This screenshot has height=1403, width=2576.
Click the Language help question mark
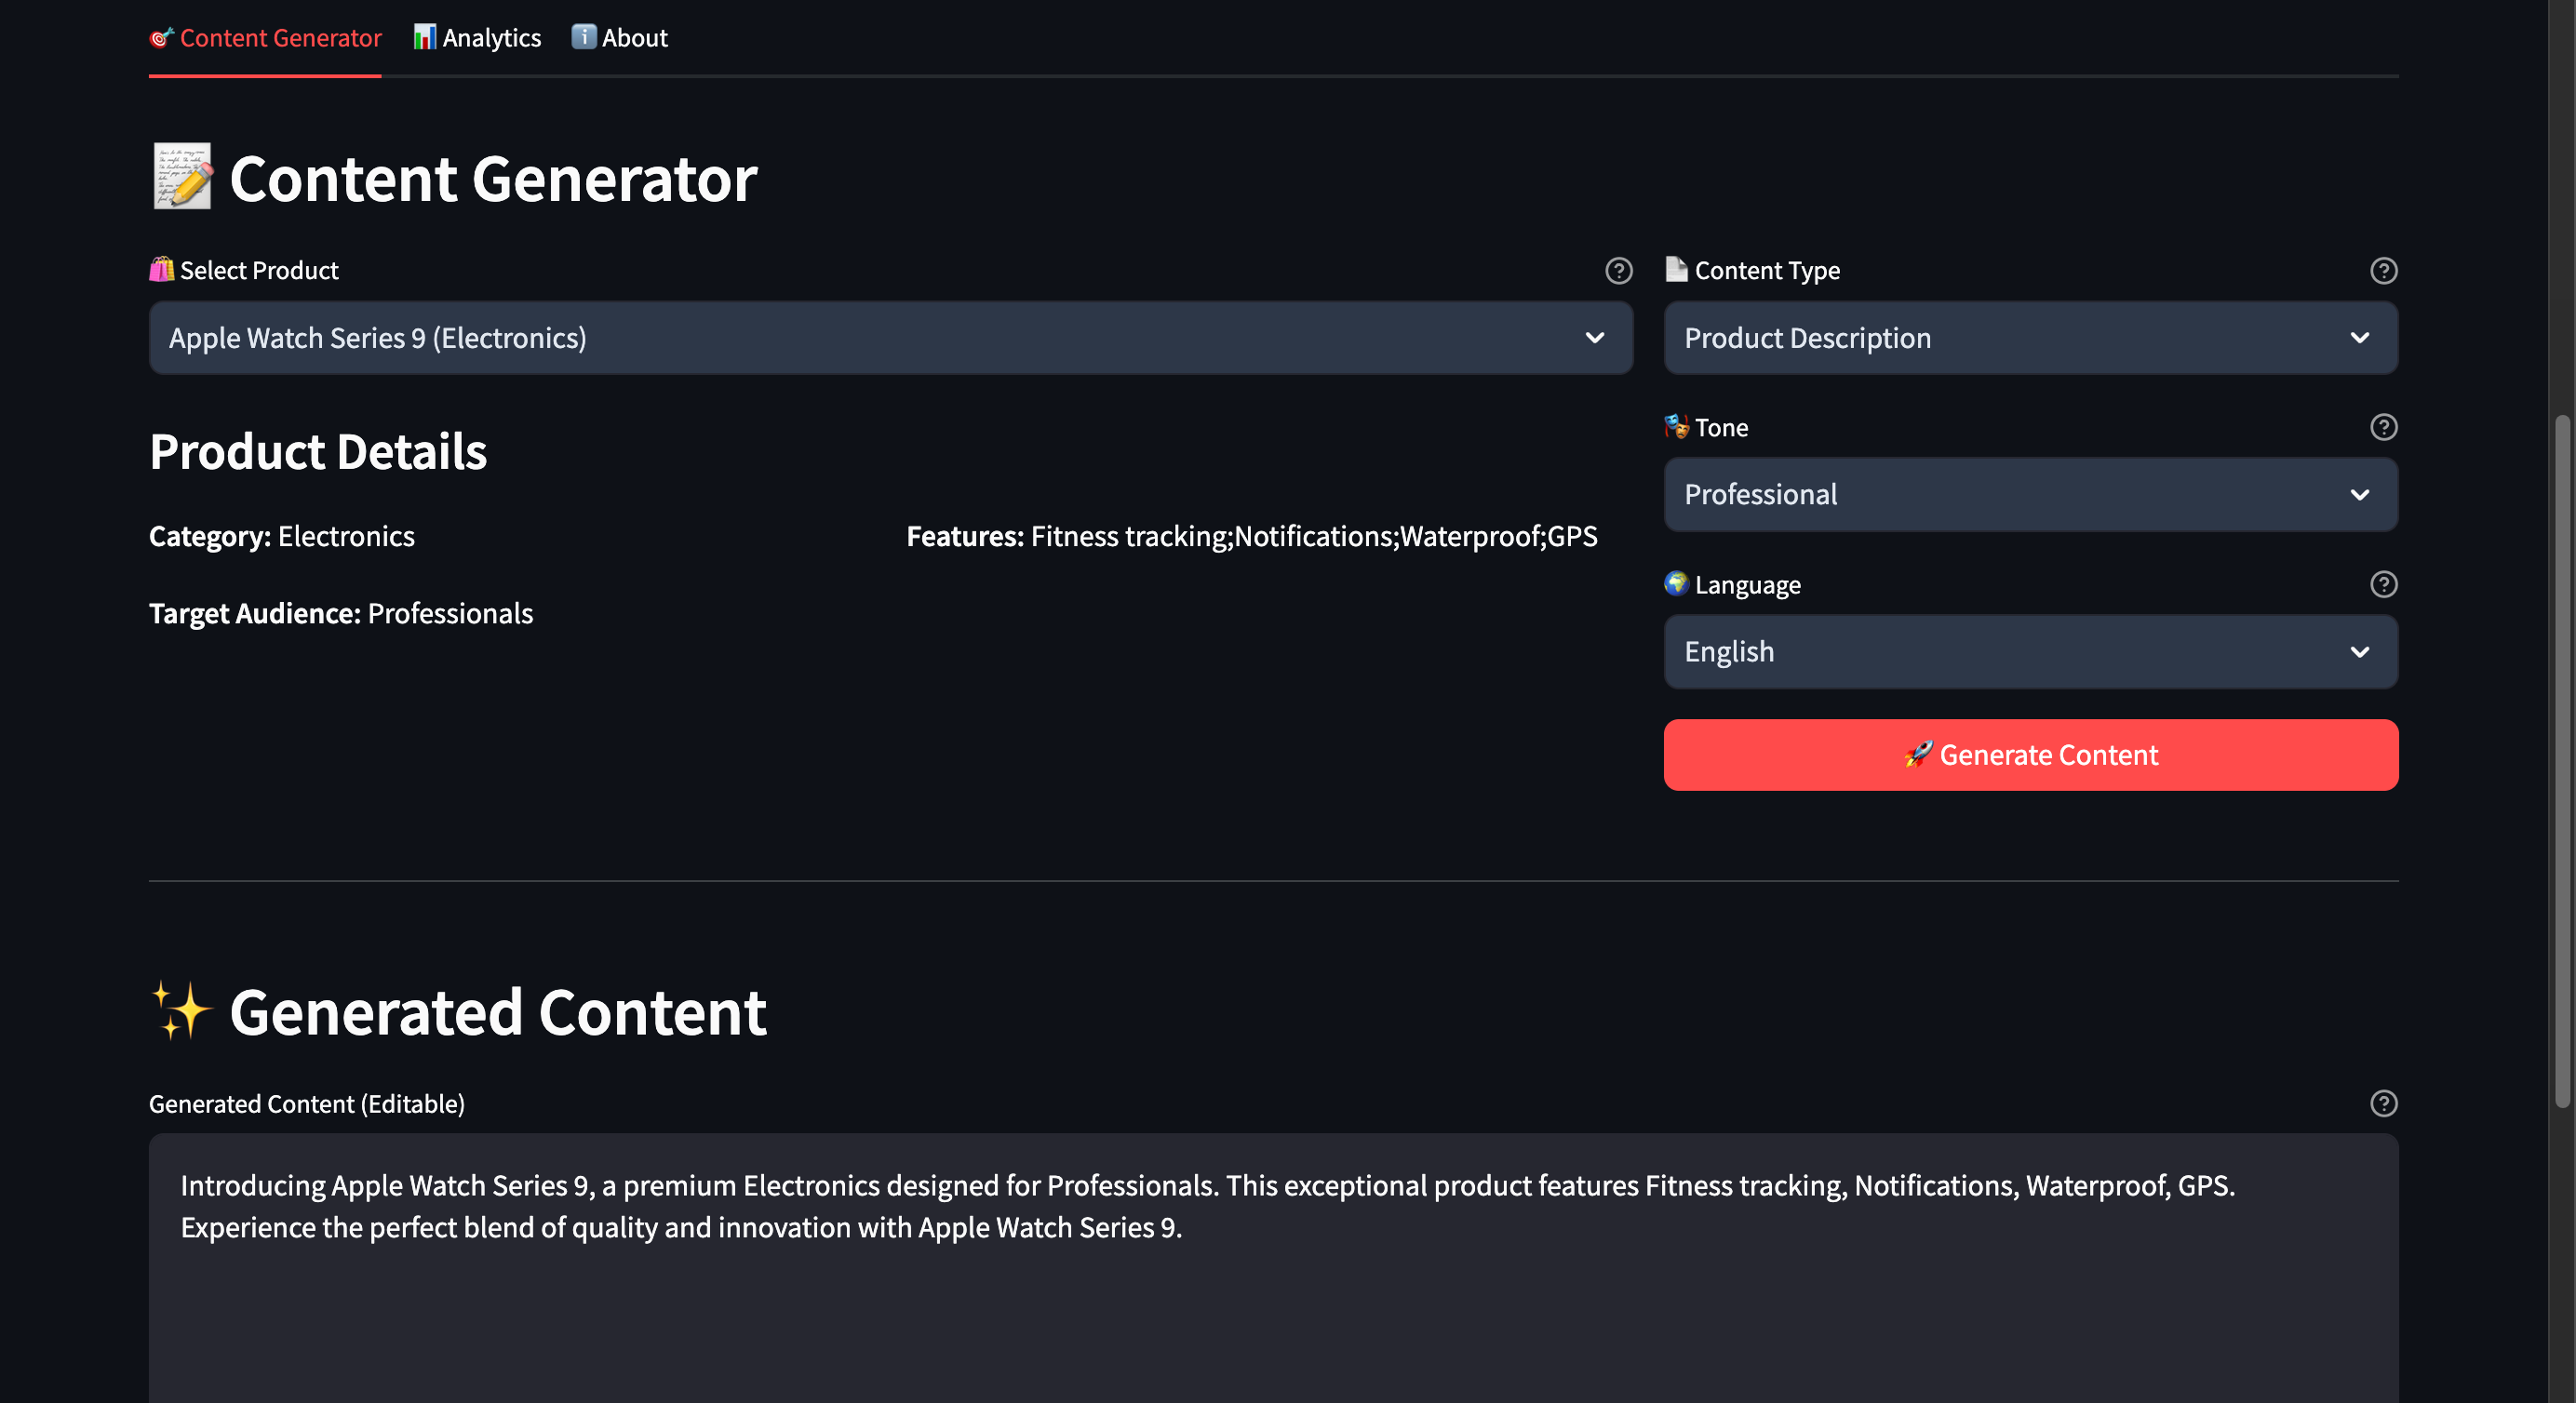[2383, 584]
